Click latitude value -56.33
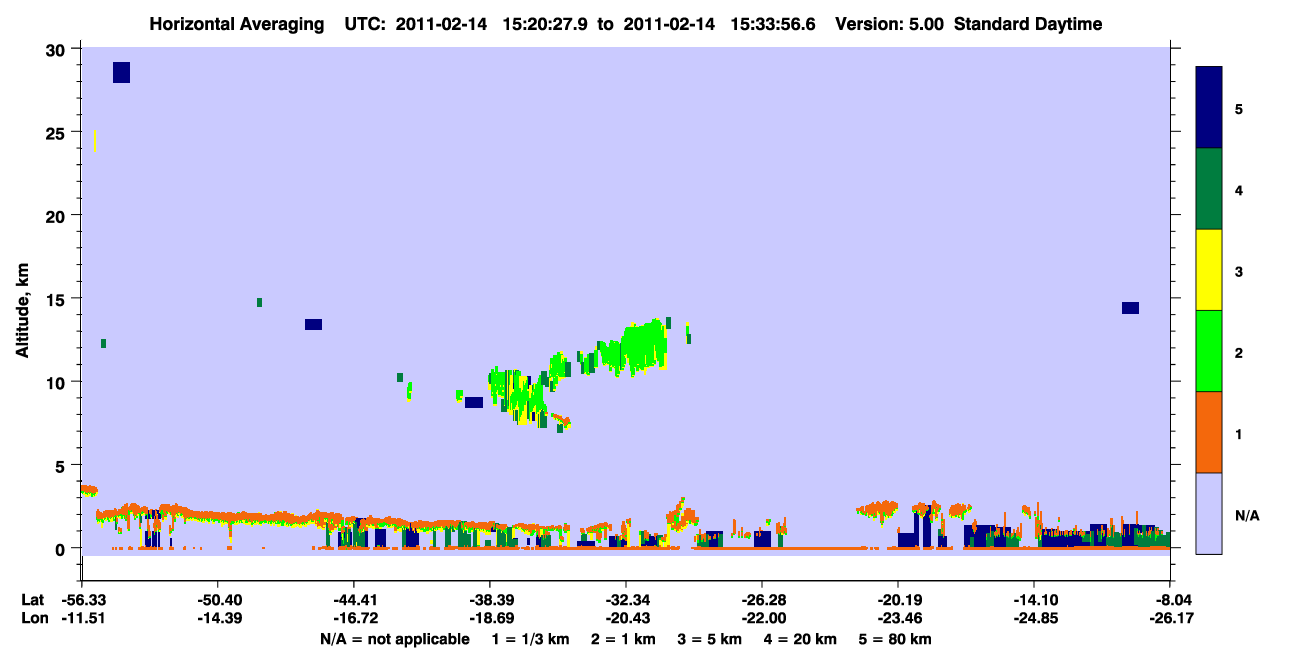Image resolution: width=1300 pixels, height=667 pixels. (x=82, y=600)
